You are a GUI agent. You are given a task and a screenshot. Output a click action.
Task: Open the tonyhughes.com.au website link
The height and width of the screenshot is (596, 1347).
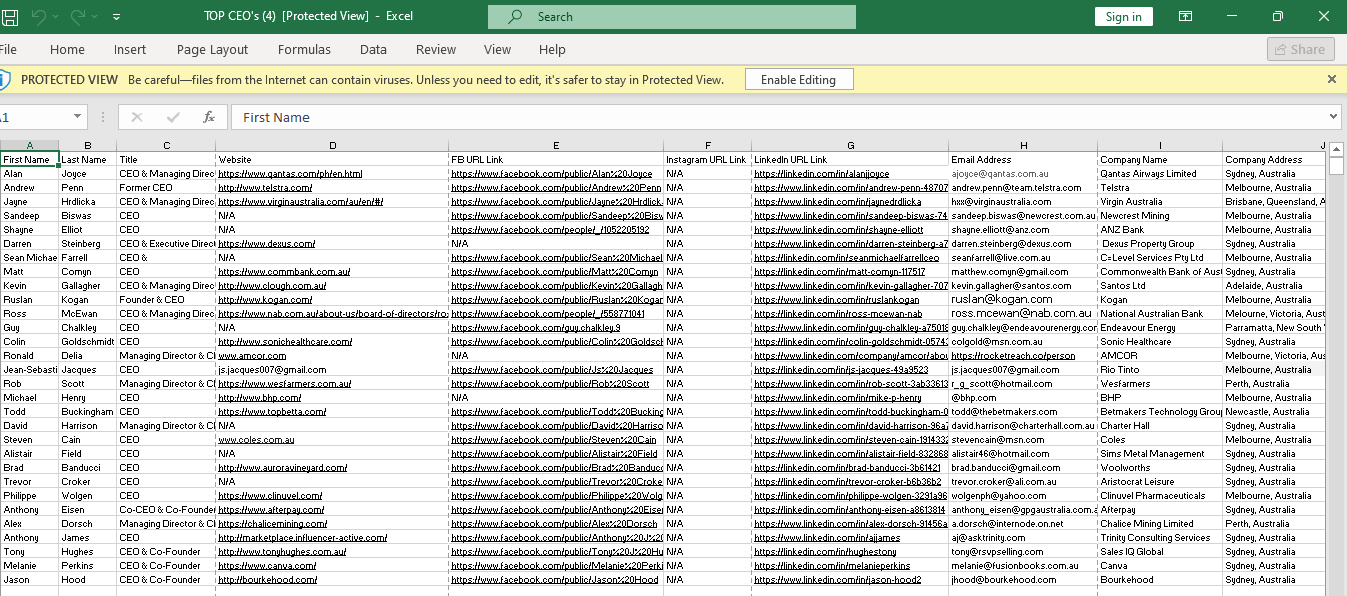tap(282, 552)
